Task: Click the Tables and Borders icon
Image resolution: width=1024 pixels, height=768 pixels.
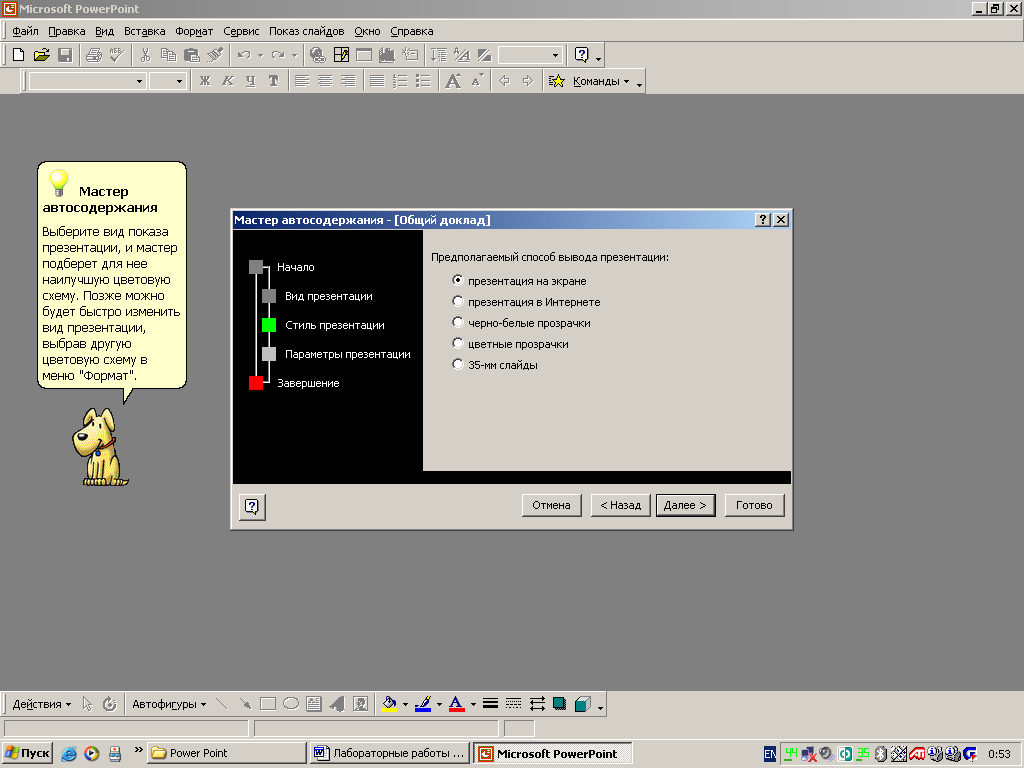Action: click(x=341, y=55)
